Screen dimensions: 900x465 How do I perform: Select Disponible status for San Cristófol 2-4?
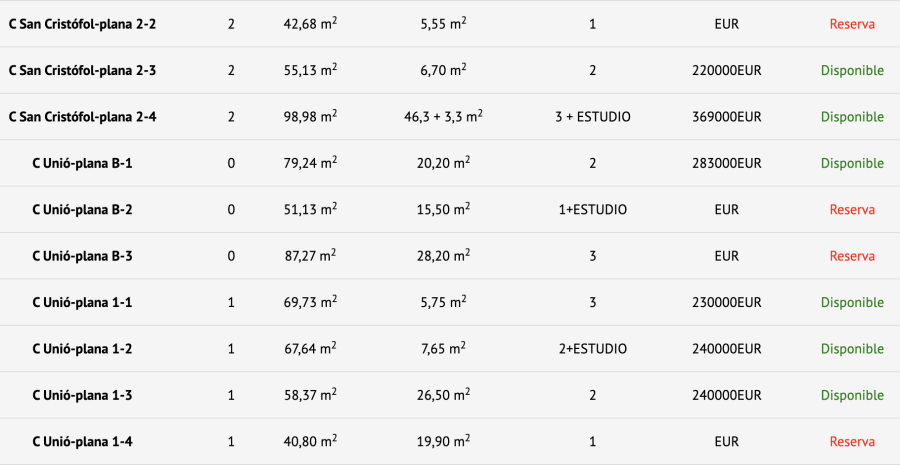tap(852, 117)
